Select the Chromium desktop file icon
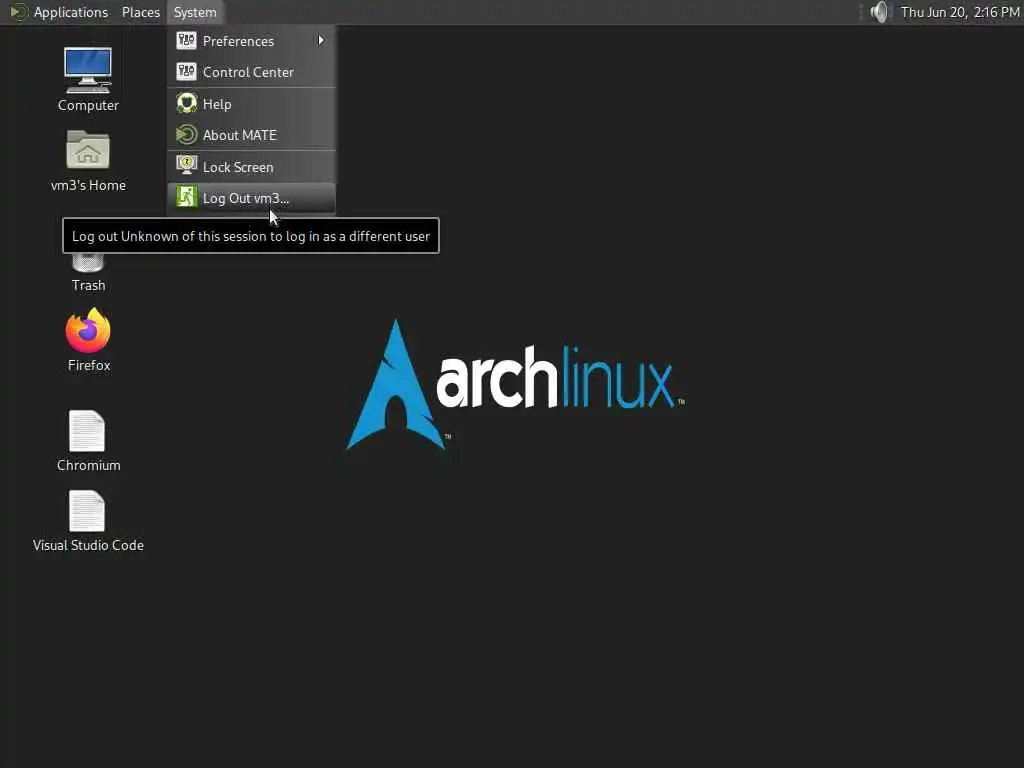This screenshot has height=768, width=1024. (x=87, y=430)
